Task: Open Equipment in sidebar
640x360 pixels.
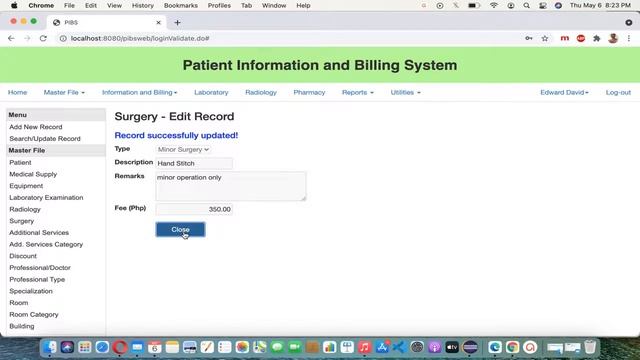Action: 26,186
